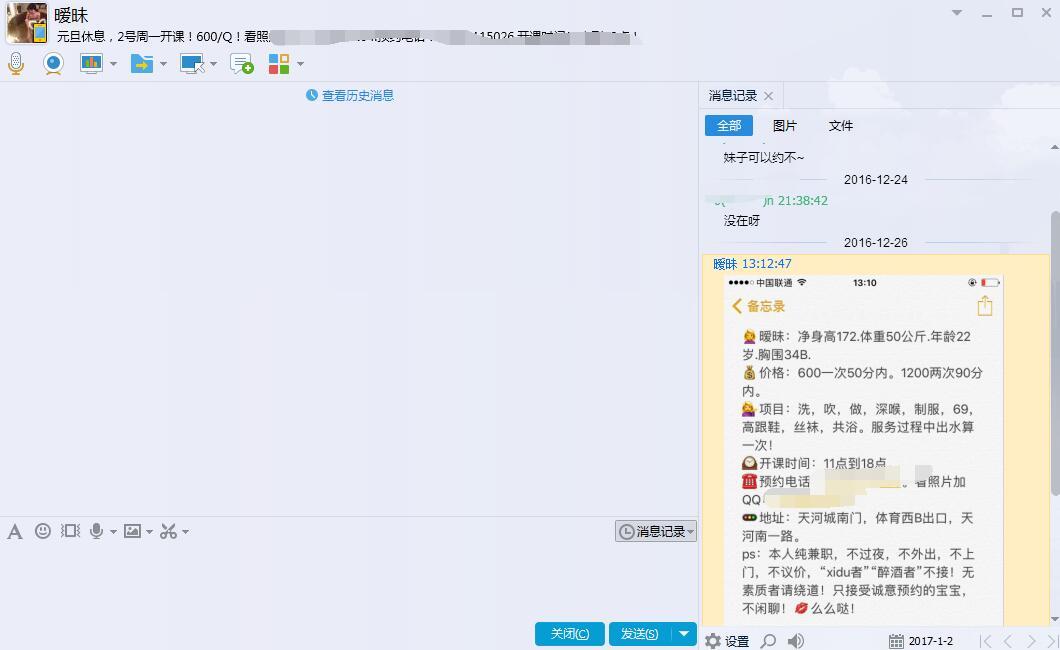Screen dimensions: 1060x650
Task: Open the send options dropdown arrow
Action: (x=684, y=634)
